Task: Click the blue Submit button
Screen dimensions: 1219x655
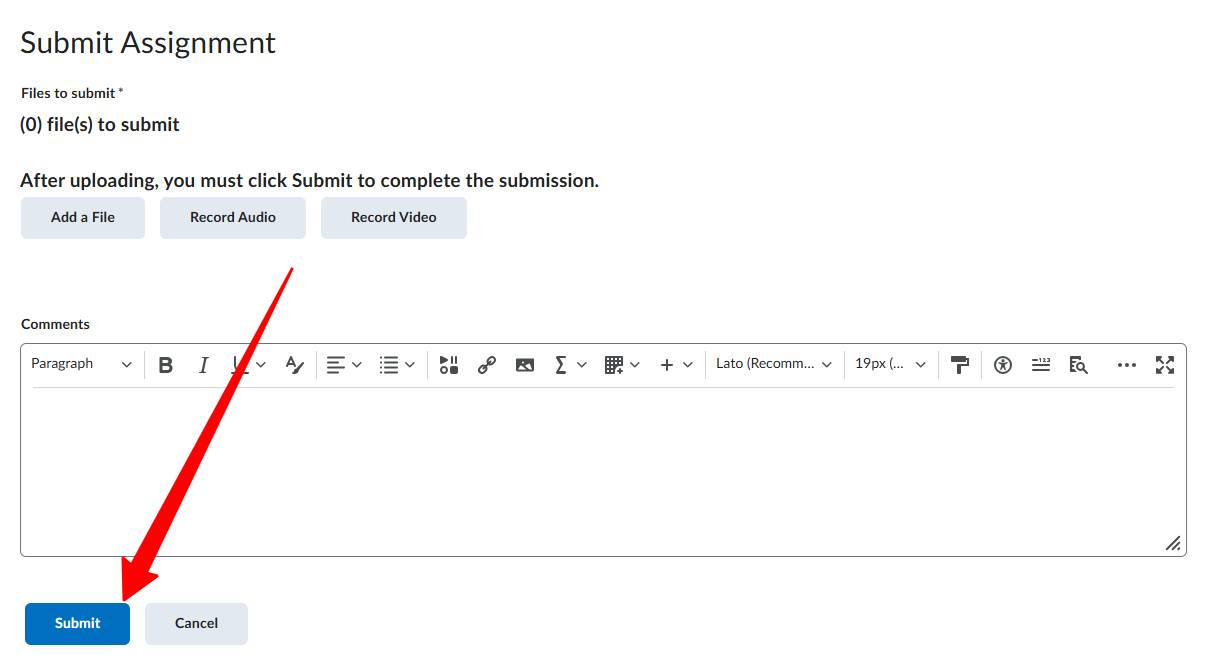Action: [78, 624]
